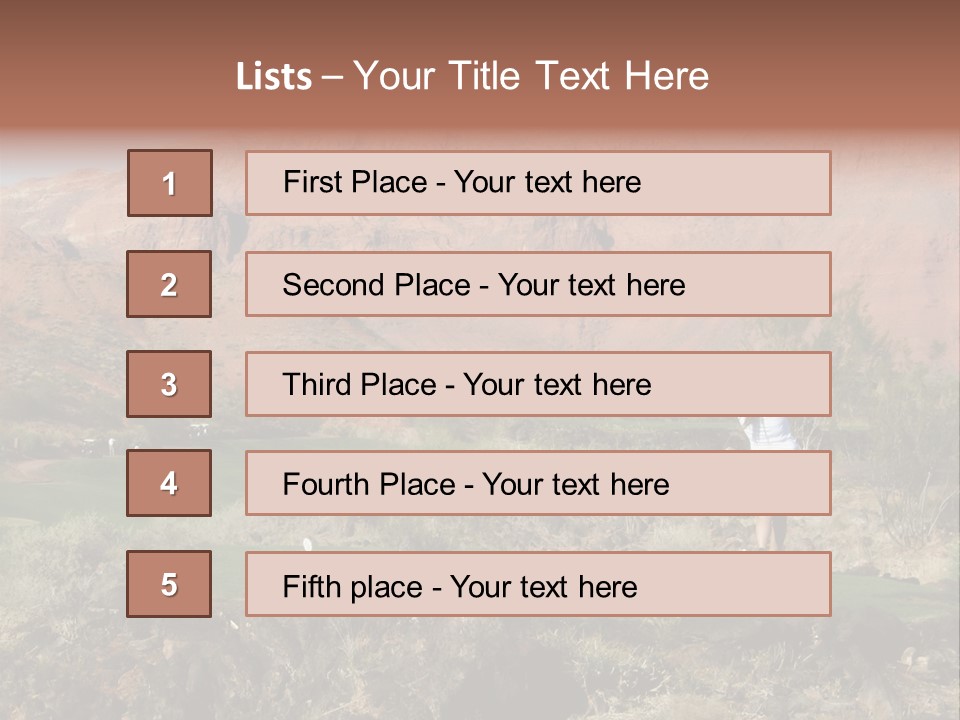The width and height of the screenshot is (960, 720).
Task: Click the number 3 box
Action: coord(169,384)
